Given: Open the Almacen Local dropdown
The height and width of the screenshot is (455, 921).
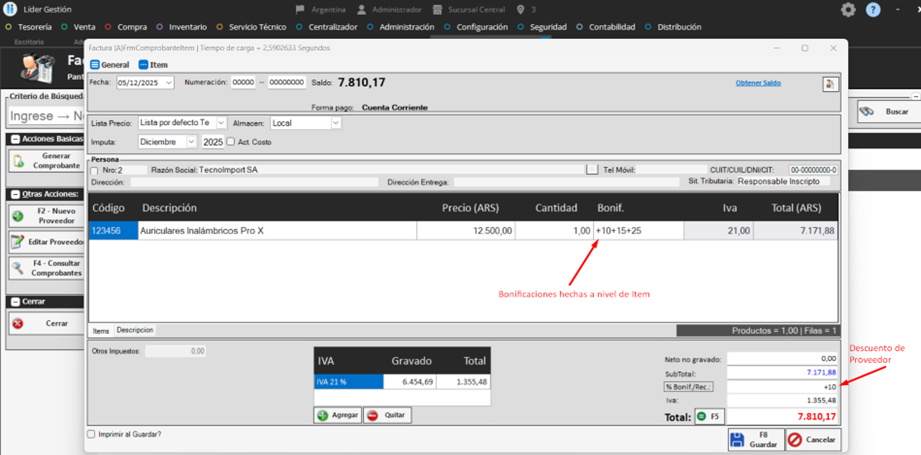Looking at the screenshot, I should point(335,123).
